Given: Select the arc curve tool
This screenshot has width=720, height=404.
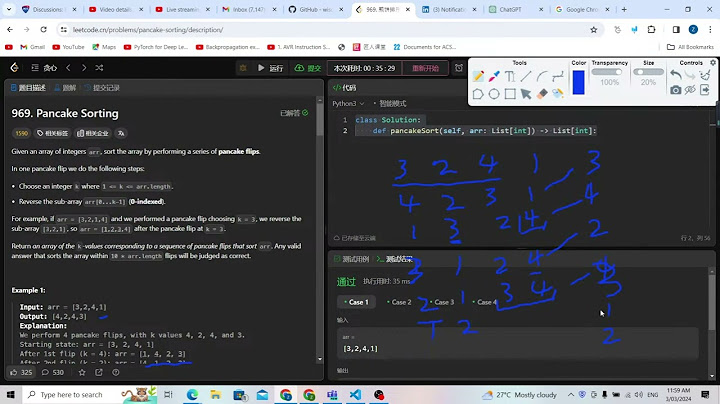Looking at the screenshot, I should [542, 76].
